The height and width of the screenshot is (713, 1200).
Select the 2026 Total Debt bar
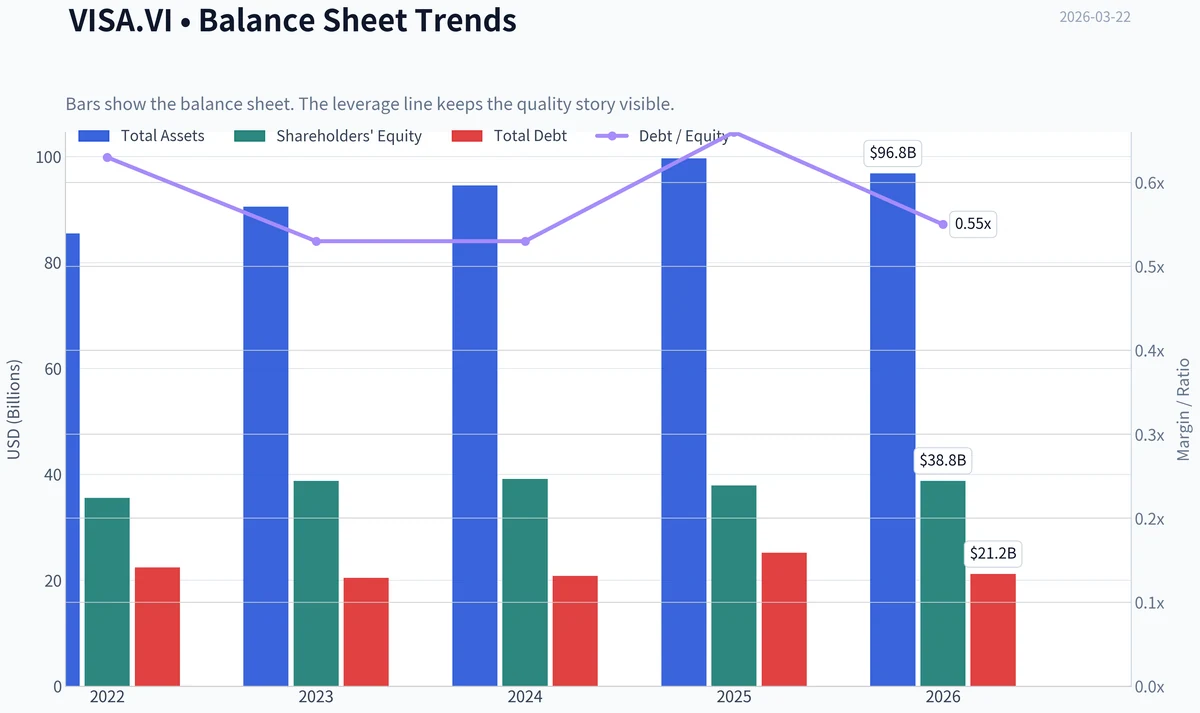[x=993, y=630]
